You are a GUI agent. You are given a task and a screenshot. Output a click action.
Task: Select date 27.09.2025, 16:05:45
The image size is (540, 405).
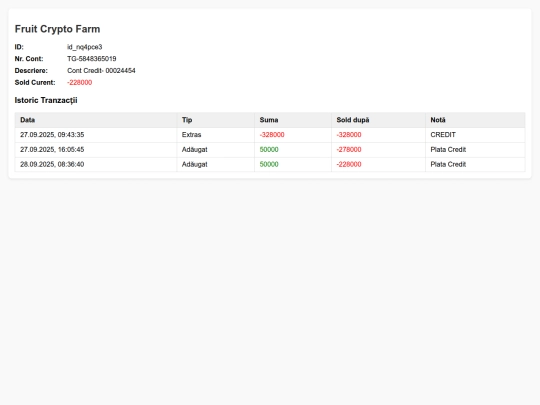pos(52,149)
